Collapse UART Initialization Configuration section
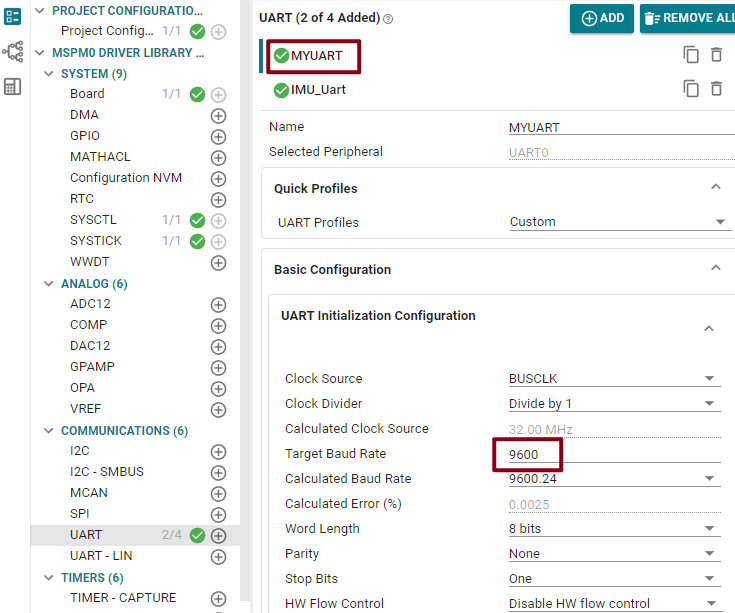Image resolution: width=735 pixels, height=613 pixels. (709, 329)
